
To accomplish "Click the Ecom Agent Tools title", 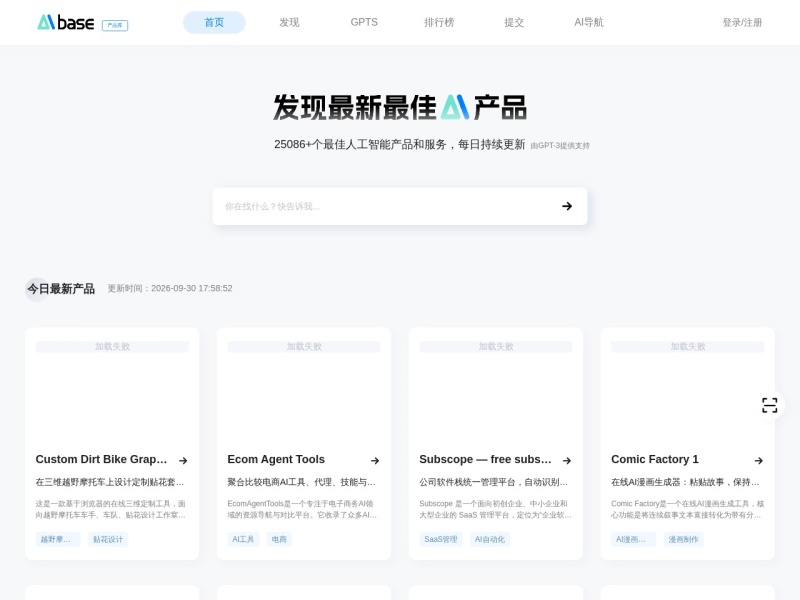I will 276,459.
